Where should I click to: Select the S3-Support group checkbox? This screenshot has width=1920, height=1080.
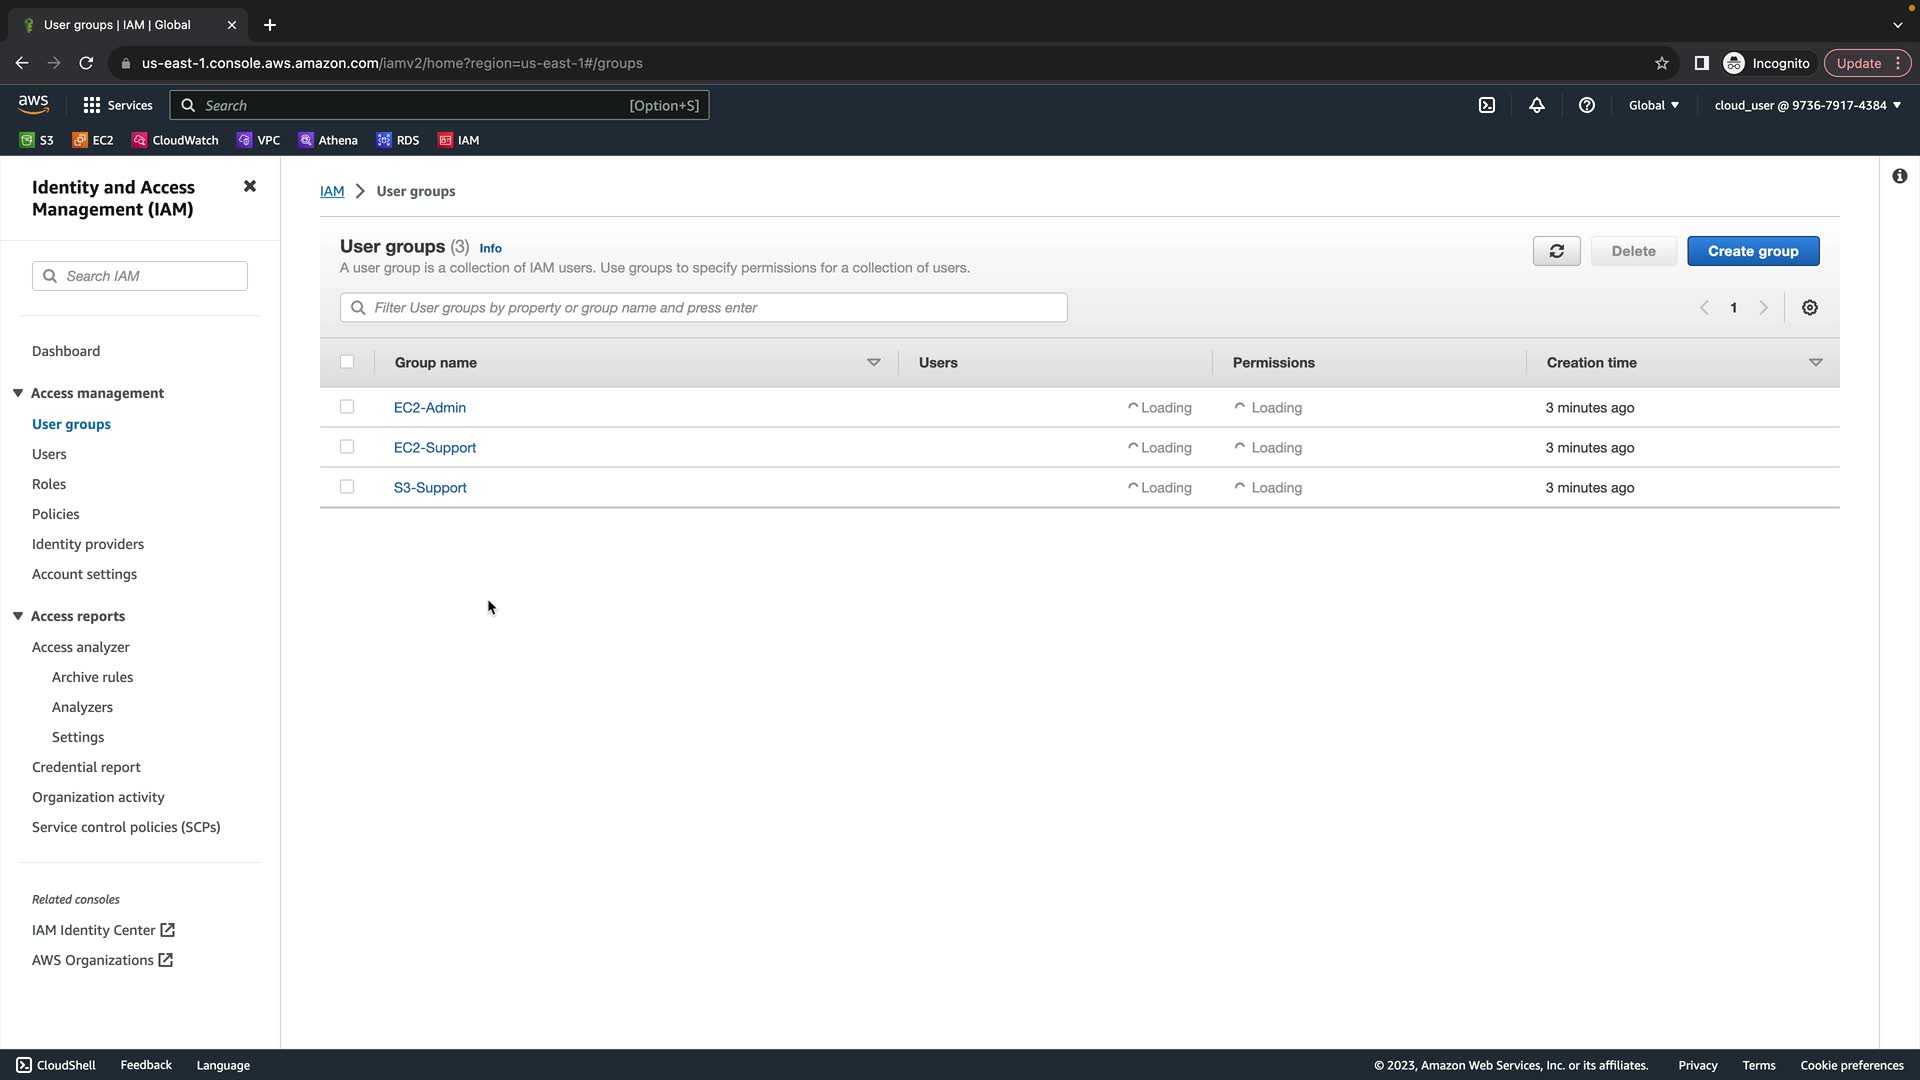point(347,487)
